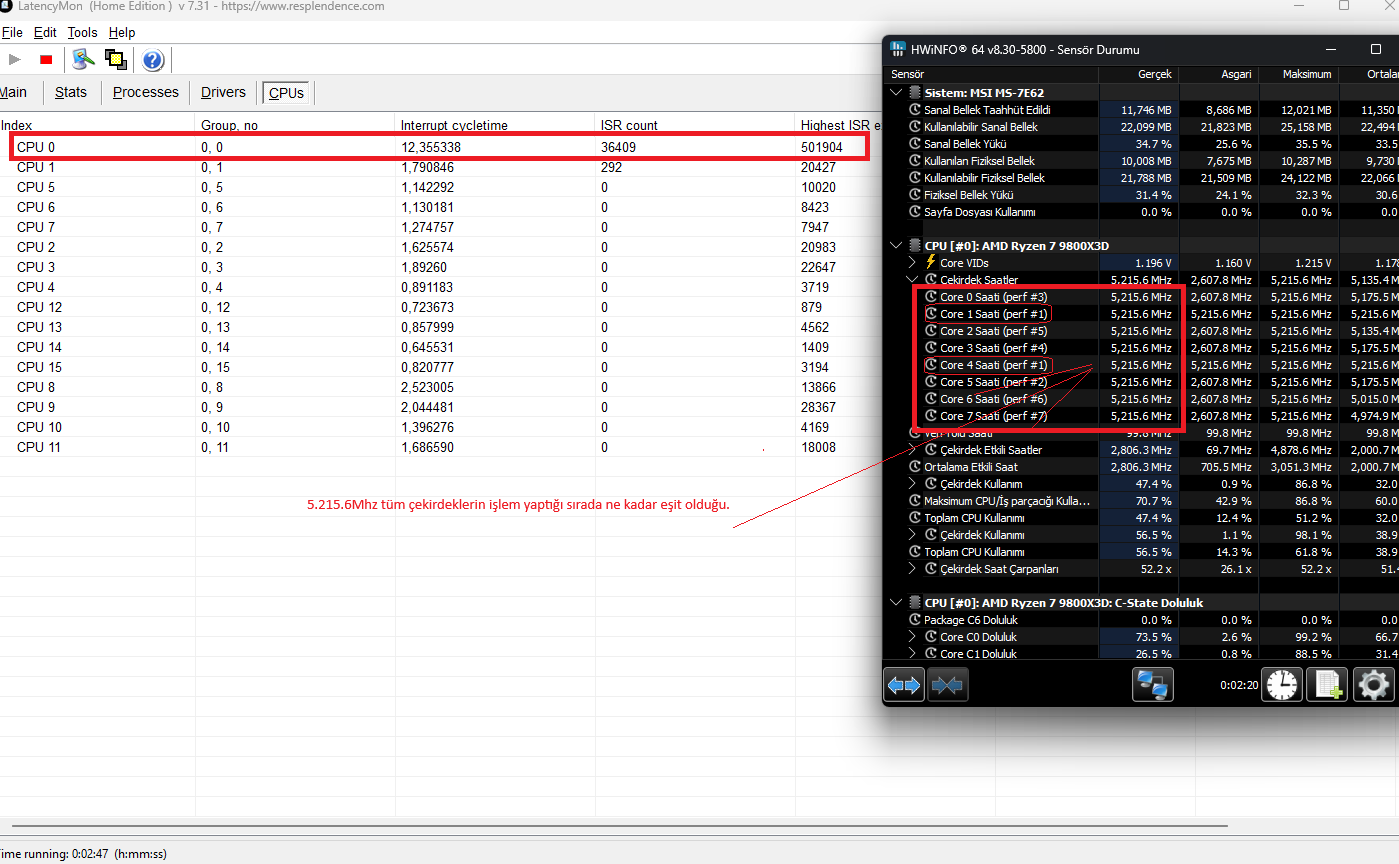Collapse the Sistem: MSI MS-7E62 group
This screenshot has width=1399, height=864.
(x=896, y=93)
